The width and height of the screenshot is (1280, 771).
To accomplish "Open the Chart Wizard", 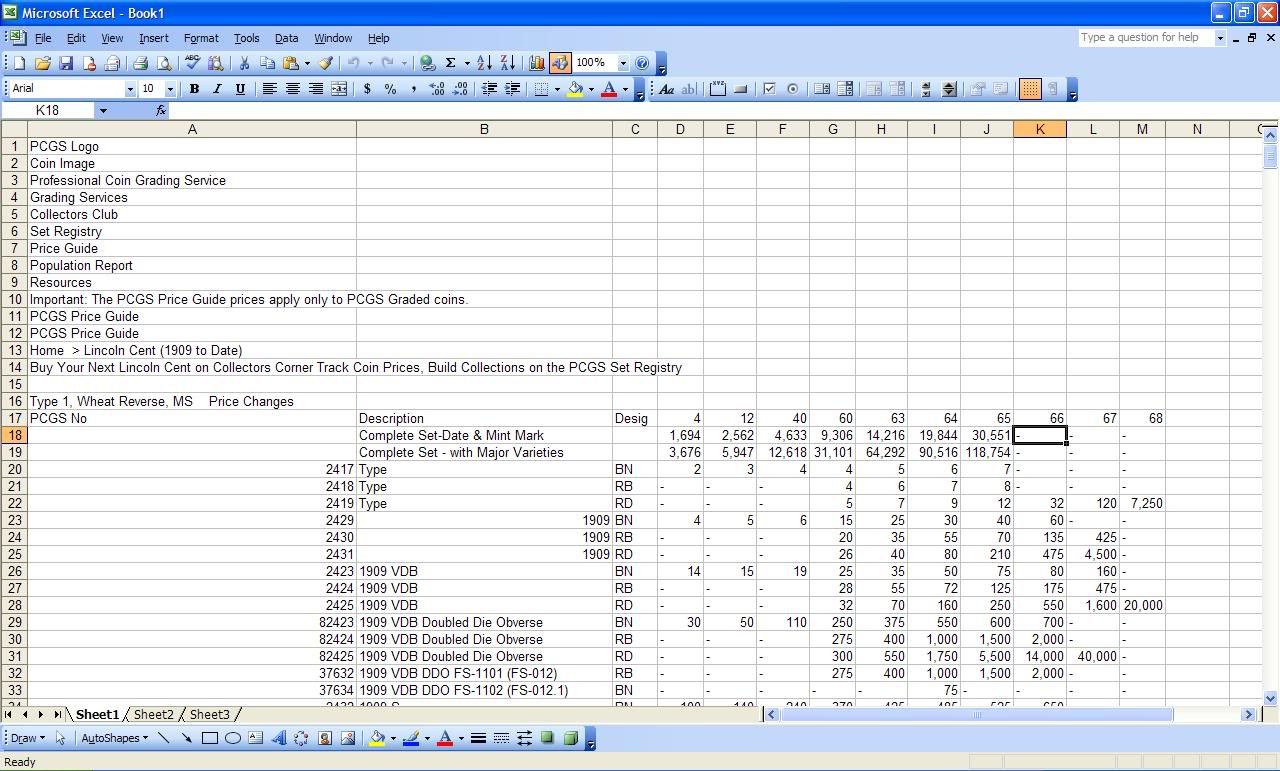I will [537, 63].
